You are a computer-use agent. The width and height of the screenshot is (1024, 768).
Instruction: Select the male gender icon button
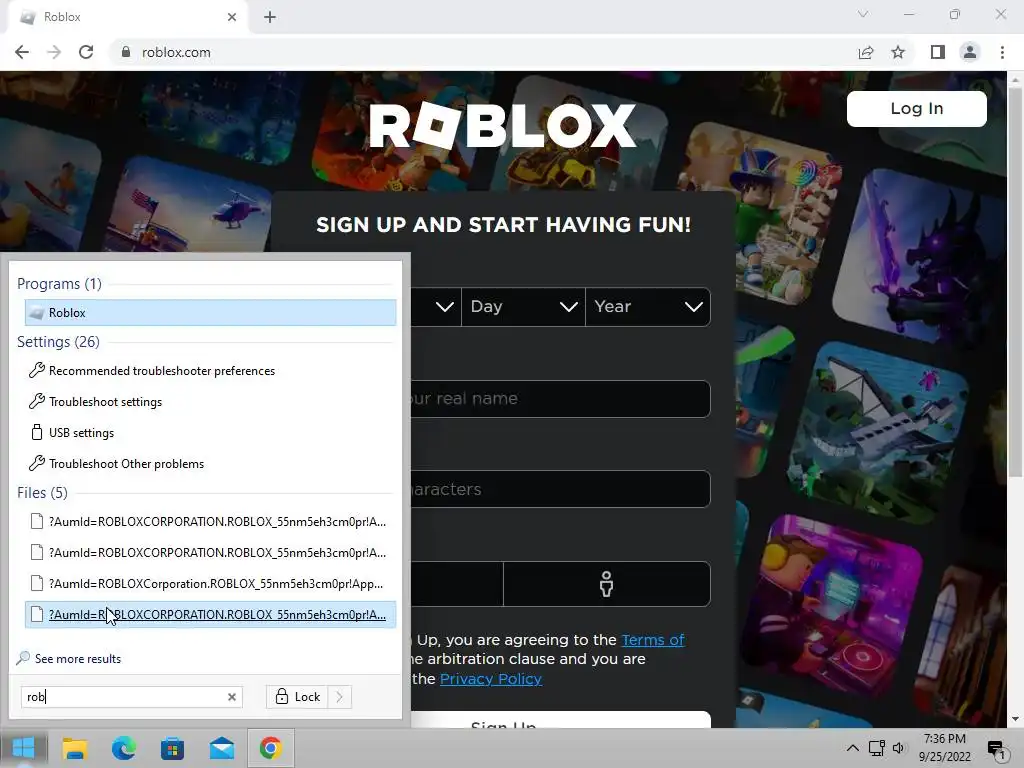click(x=607, y=584)
